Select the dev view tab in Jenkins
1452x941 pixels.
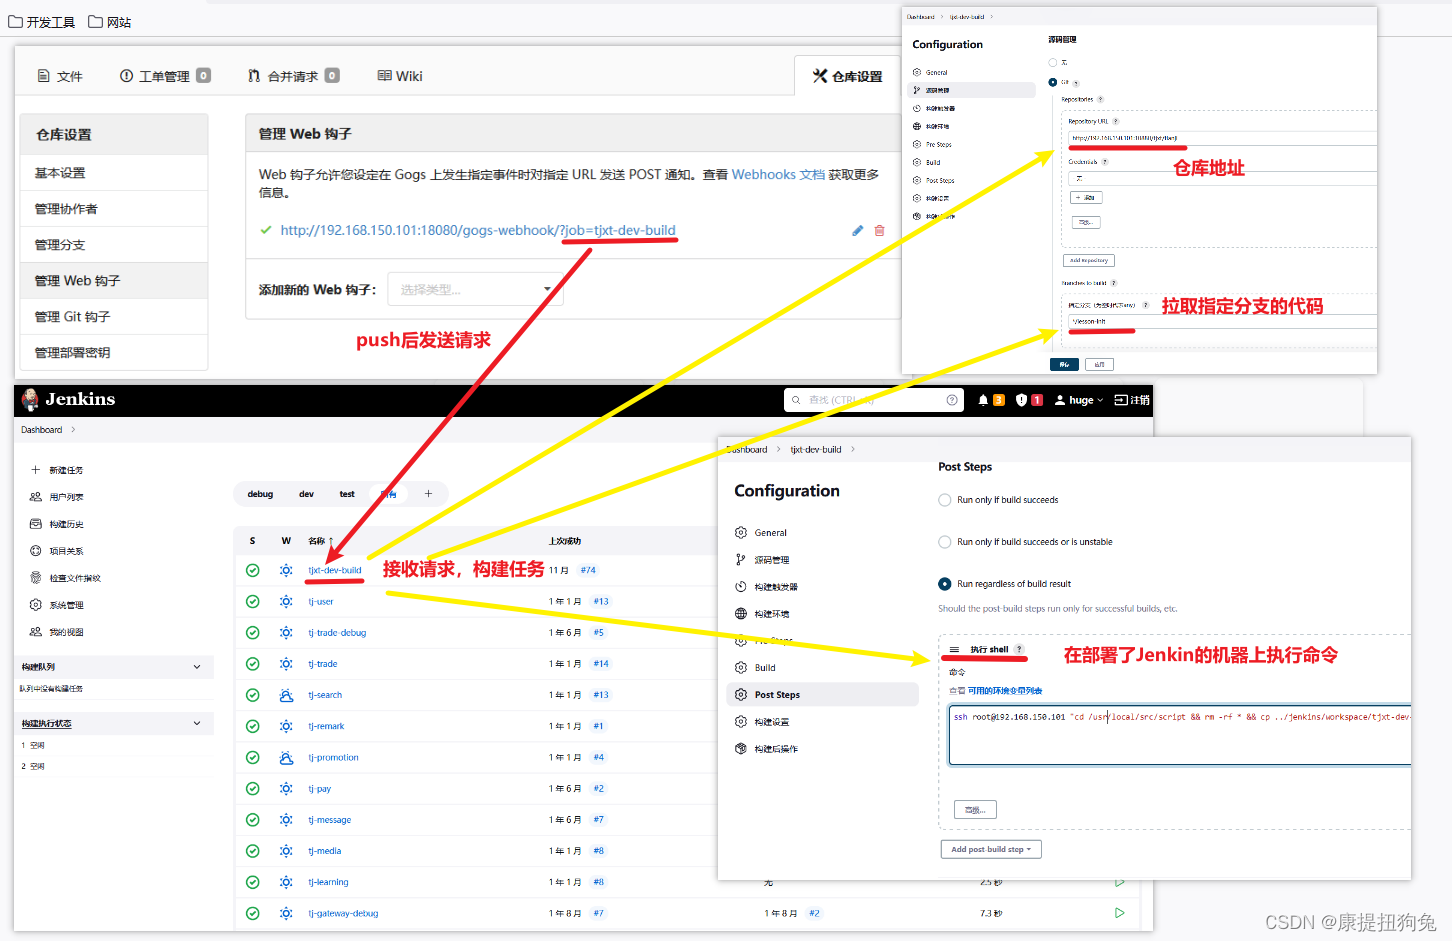coord(306,494)
